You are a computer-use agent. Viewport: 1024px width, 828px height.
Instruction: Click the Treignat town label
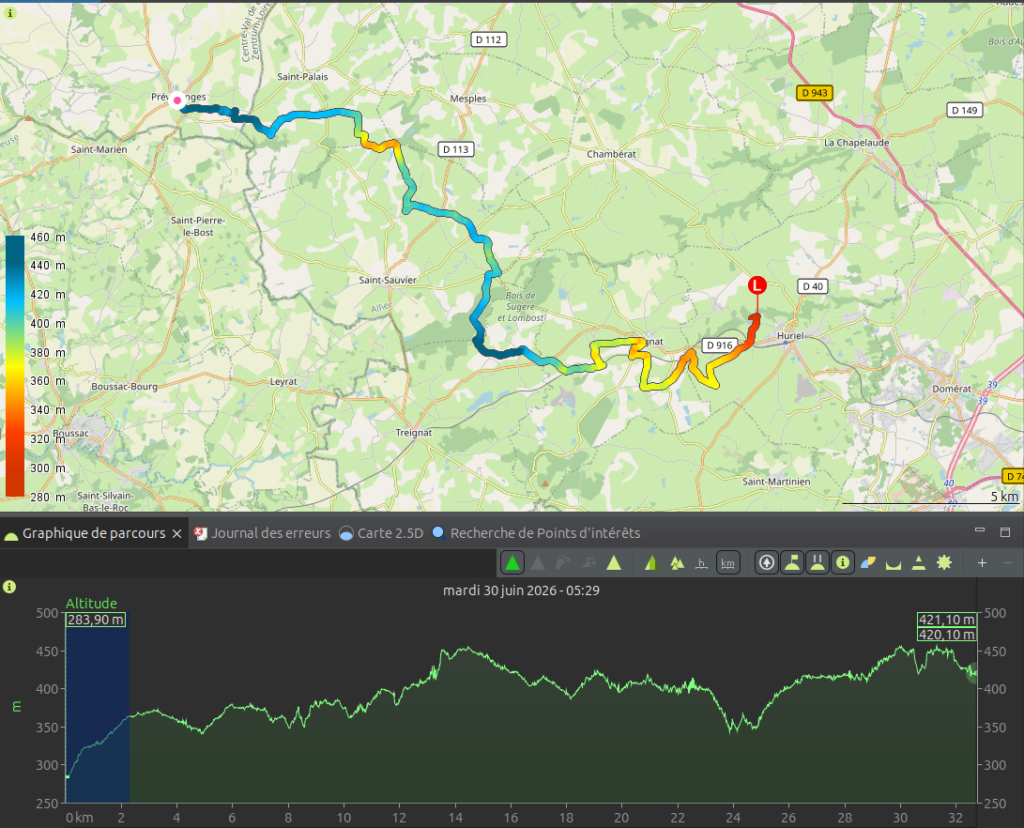(413, 432)
